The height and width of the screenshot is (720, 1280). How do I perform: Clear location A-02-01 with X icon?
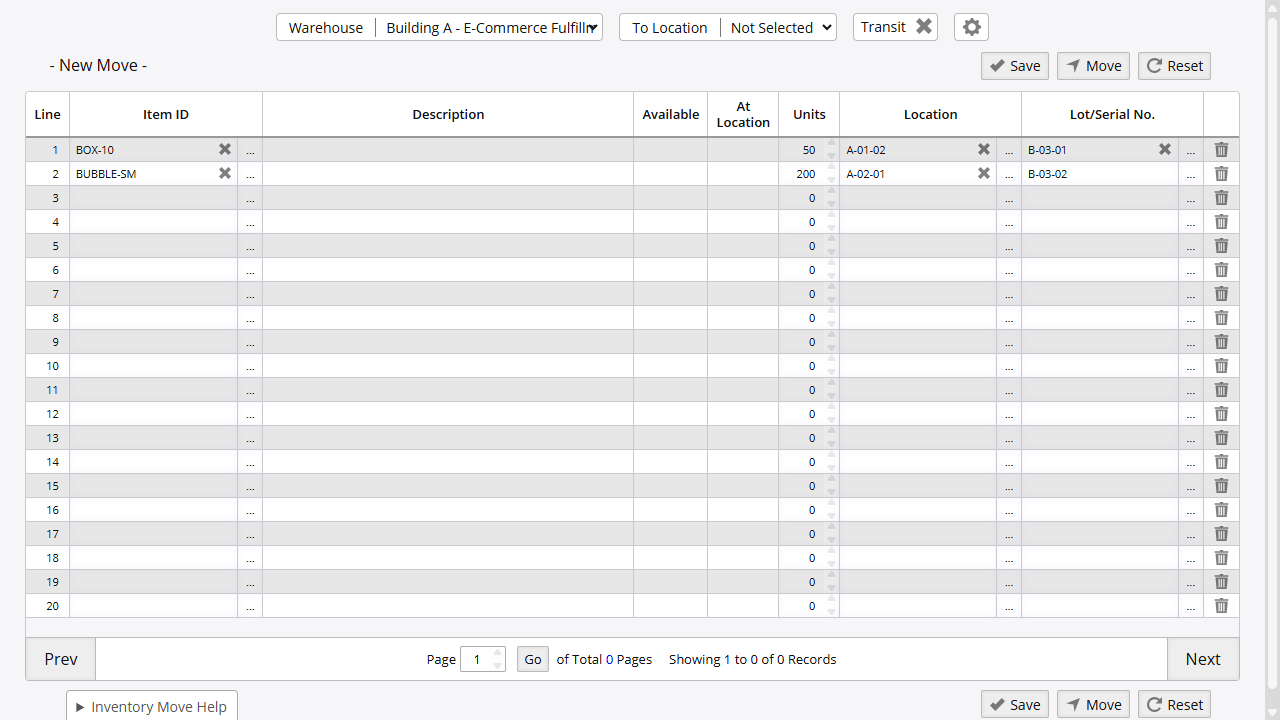click(x=984, y=174)
